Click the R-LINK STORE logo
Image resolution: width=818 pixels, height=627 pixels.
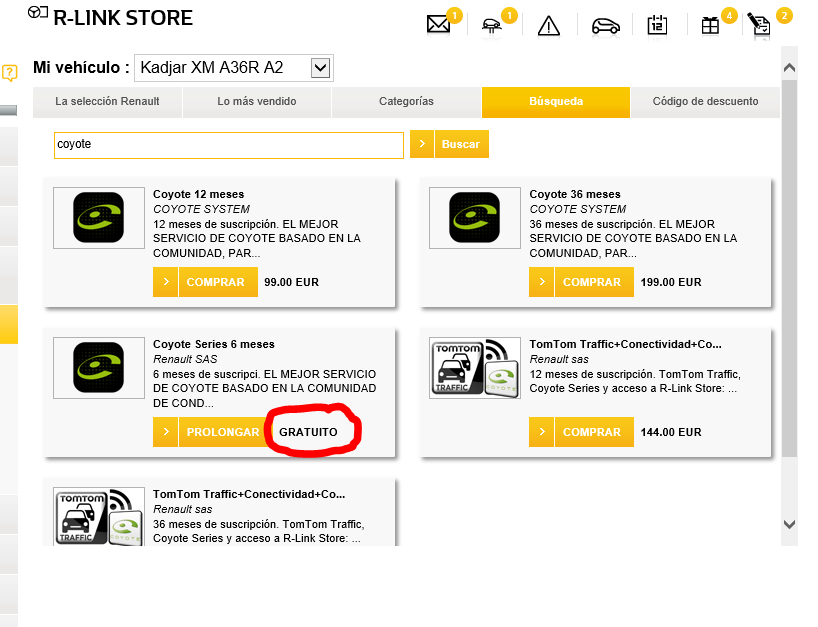coord(110,17)
